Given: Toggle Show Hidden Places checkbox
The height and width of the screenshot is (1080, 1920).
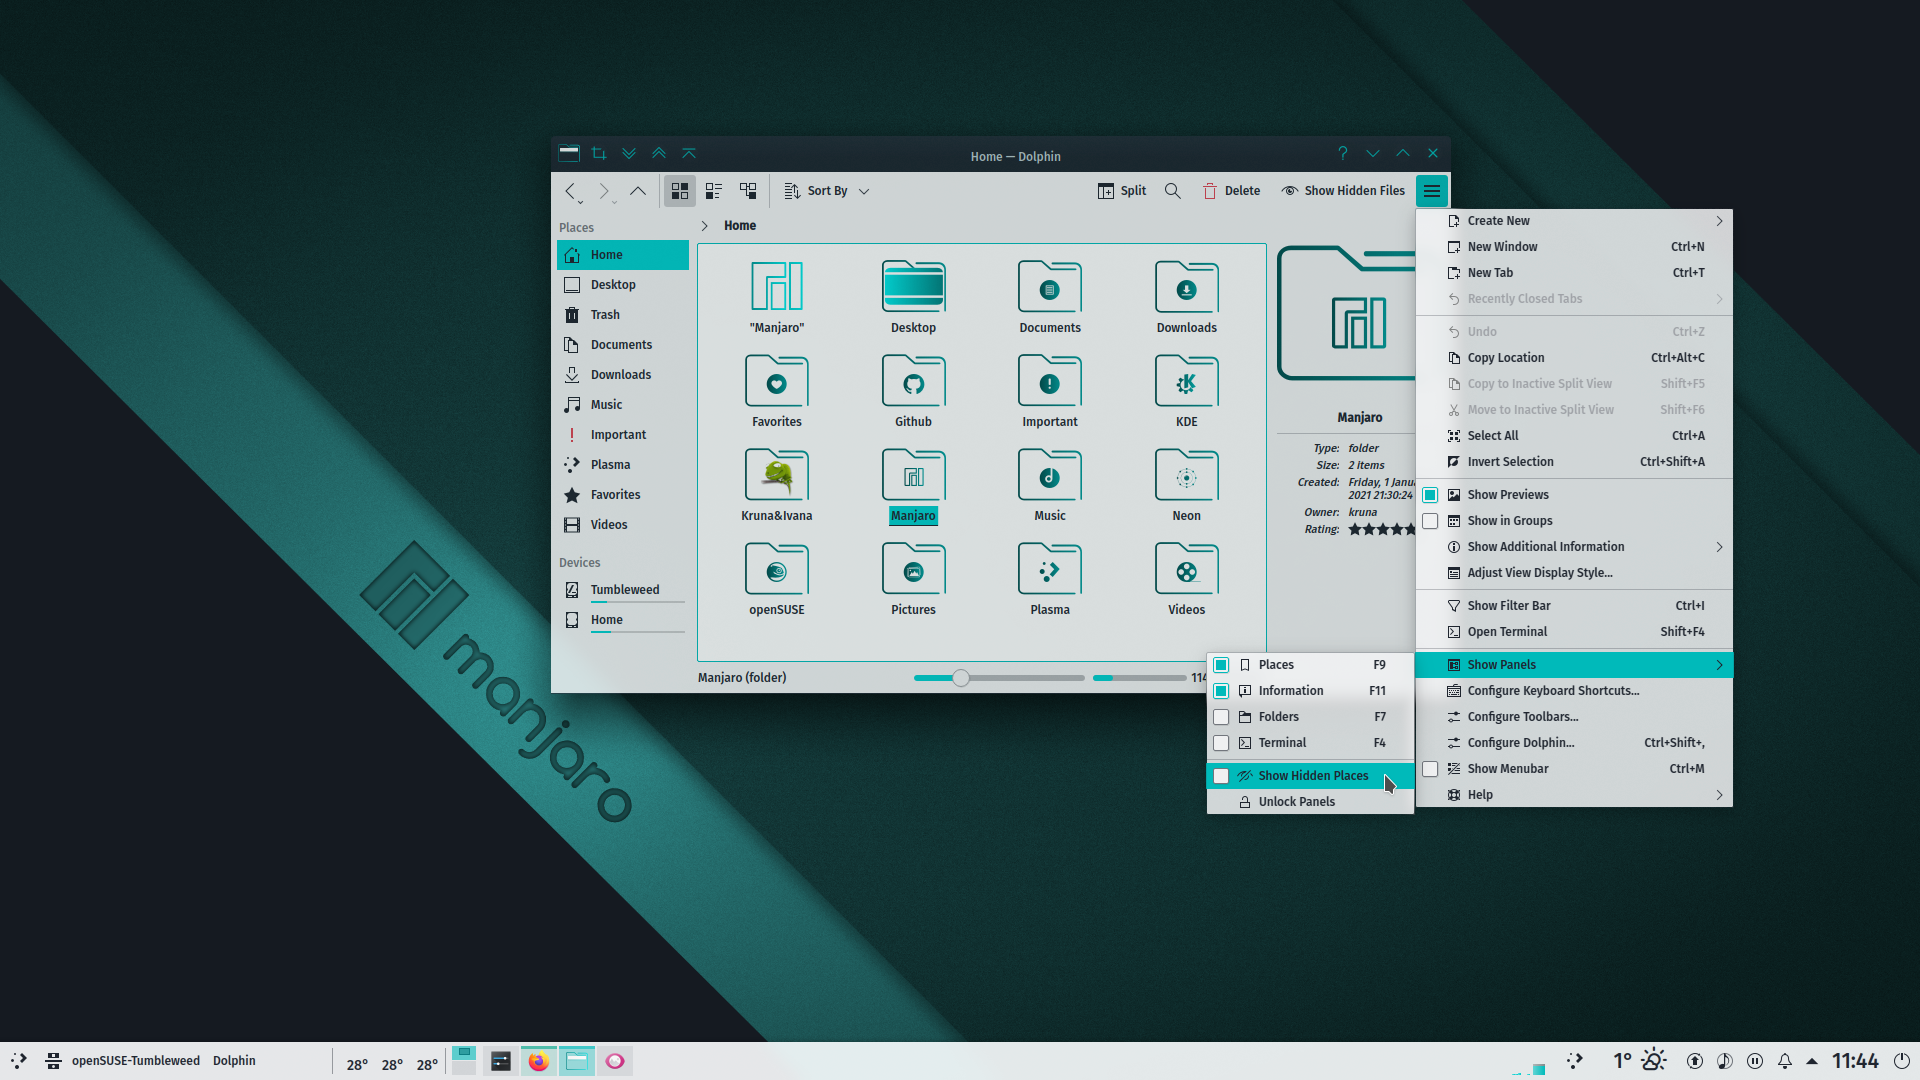Looking at the screenshot, I should 1221,776.
